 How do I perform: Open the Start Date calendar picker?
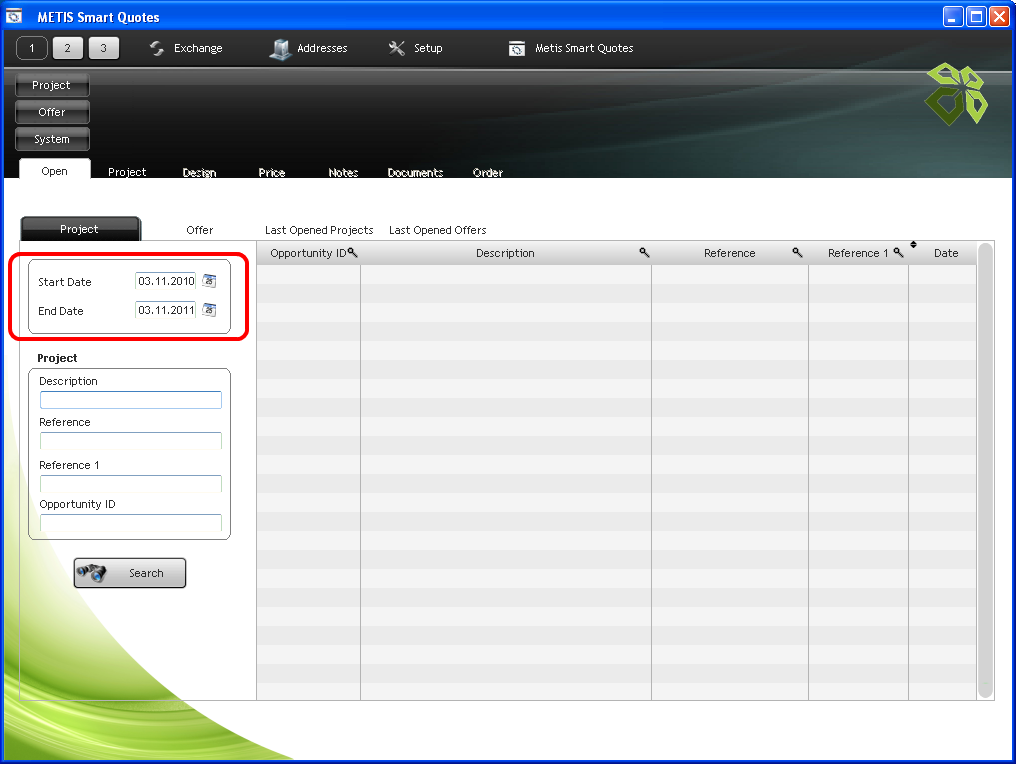click(209, 281)
